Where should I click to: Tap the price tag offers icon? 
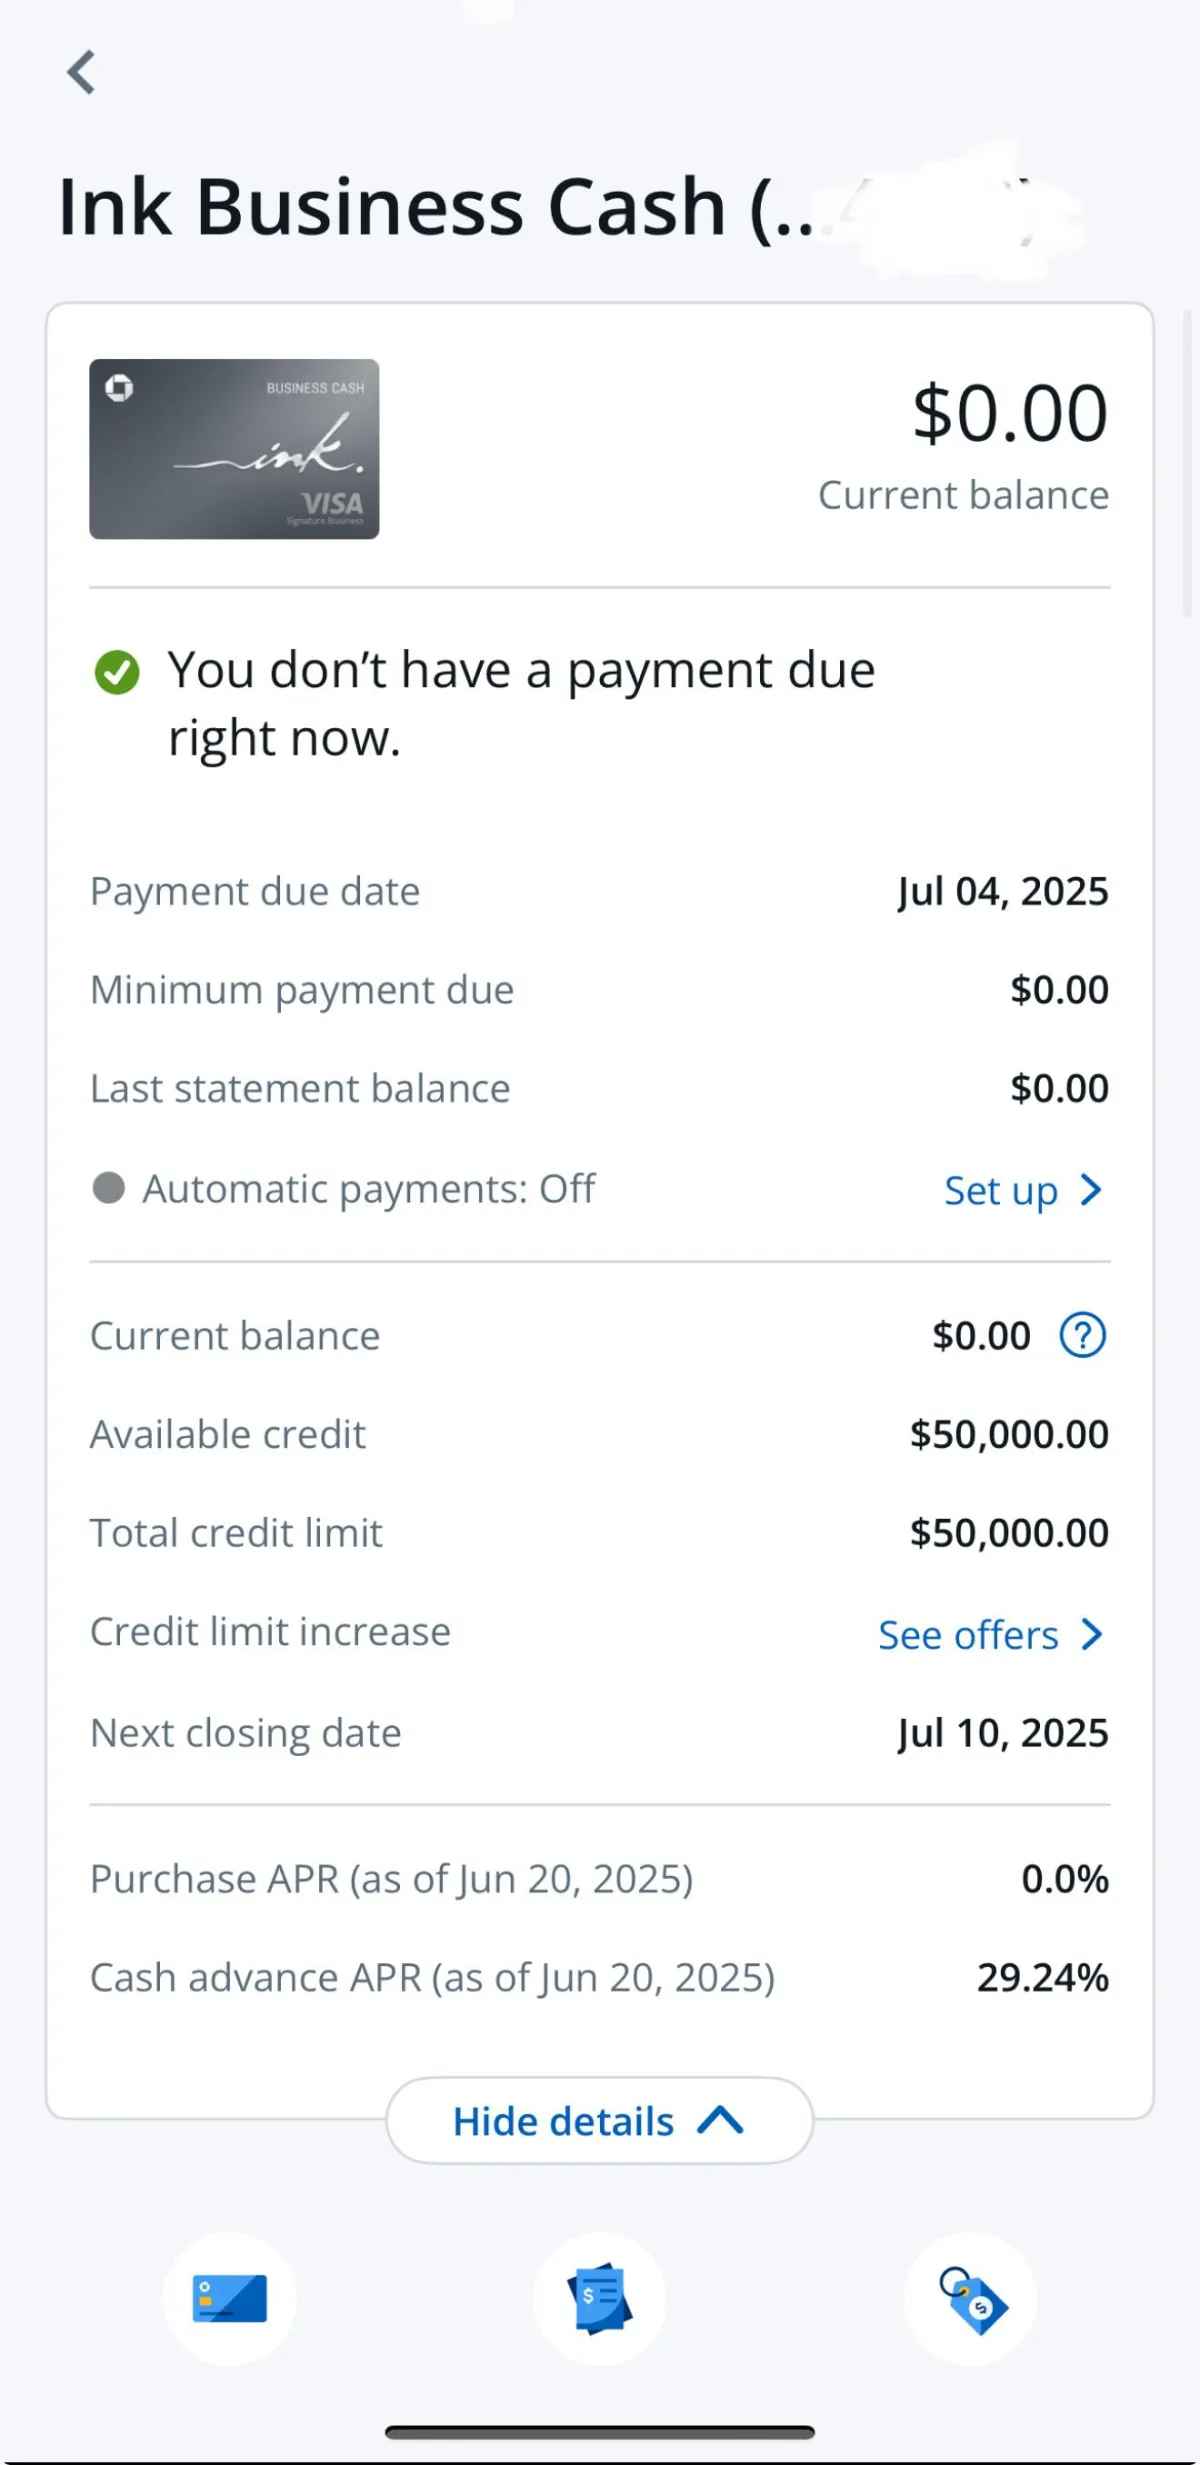click(971, 2298)
